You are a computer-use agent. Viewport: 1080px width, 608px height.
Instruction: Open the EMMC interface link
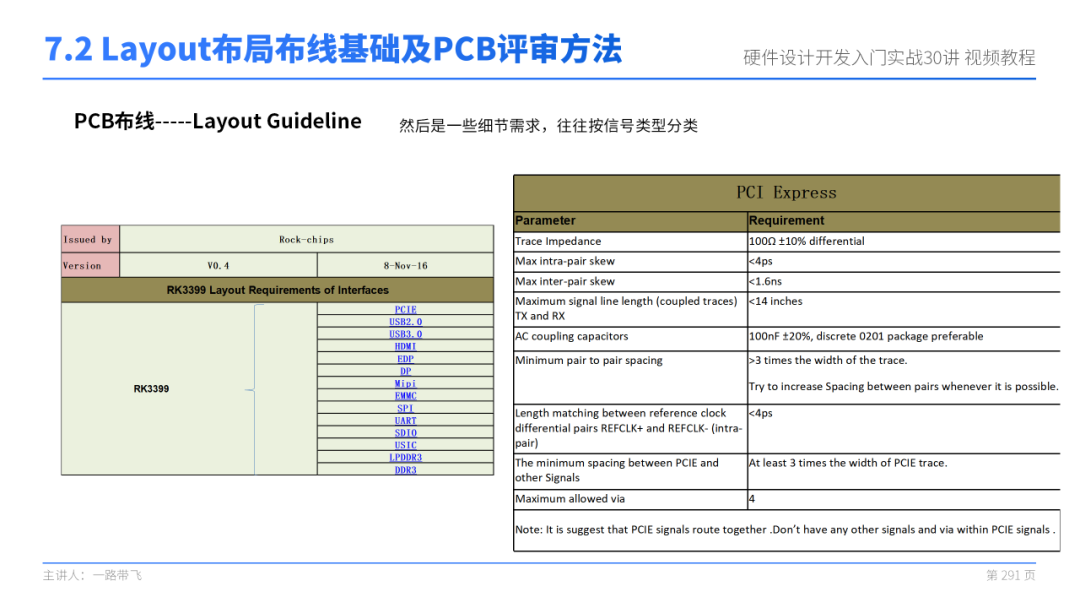pos(405,397)
